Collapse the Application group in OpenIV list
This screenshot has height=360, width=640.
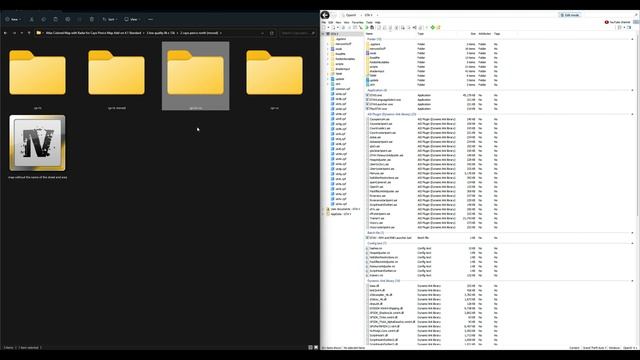632,90
